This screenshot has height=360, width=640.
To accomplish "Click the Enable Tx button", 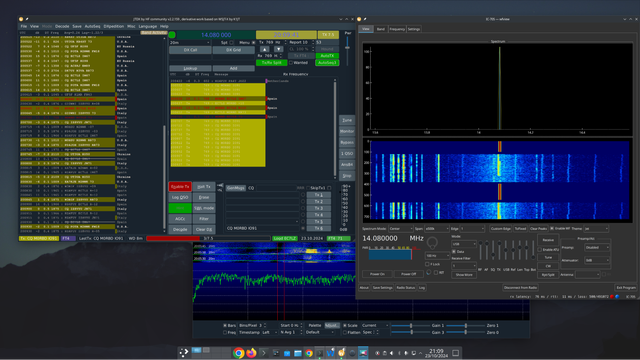I will point(180,187).
